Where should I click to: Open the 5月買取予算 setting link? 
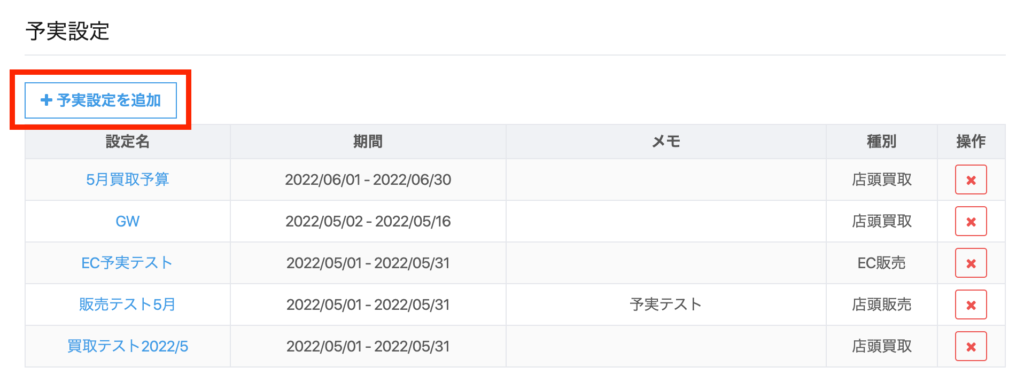coord(127,180)
